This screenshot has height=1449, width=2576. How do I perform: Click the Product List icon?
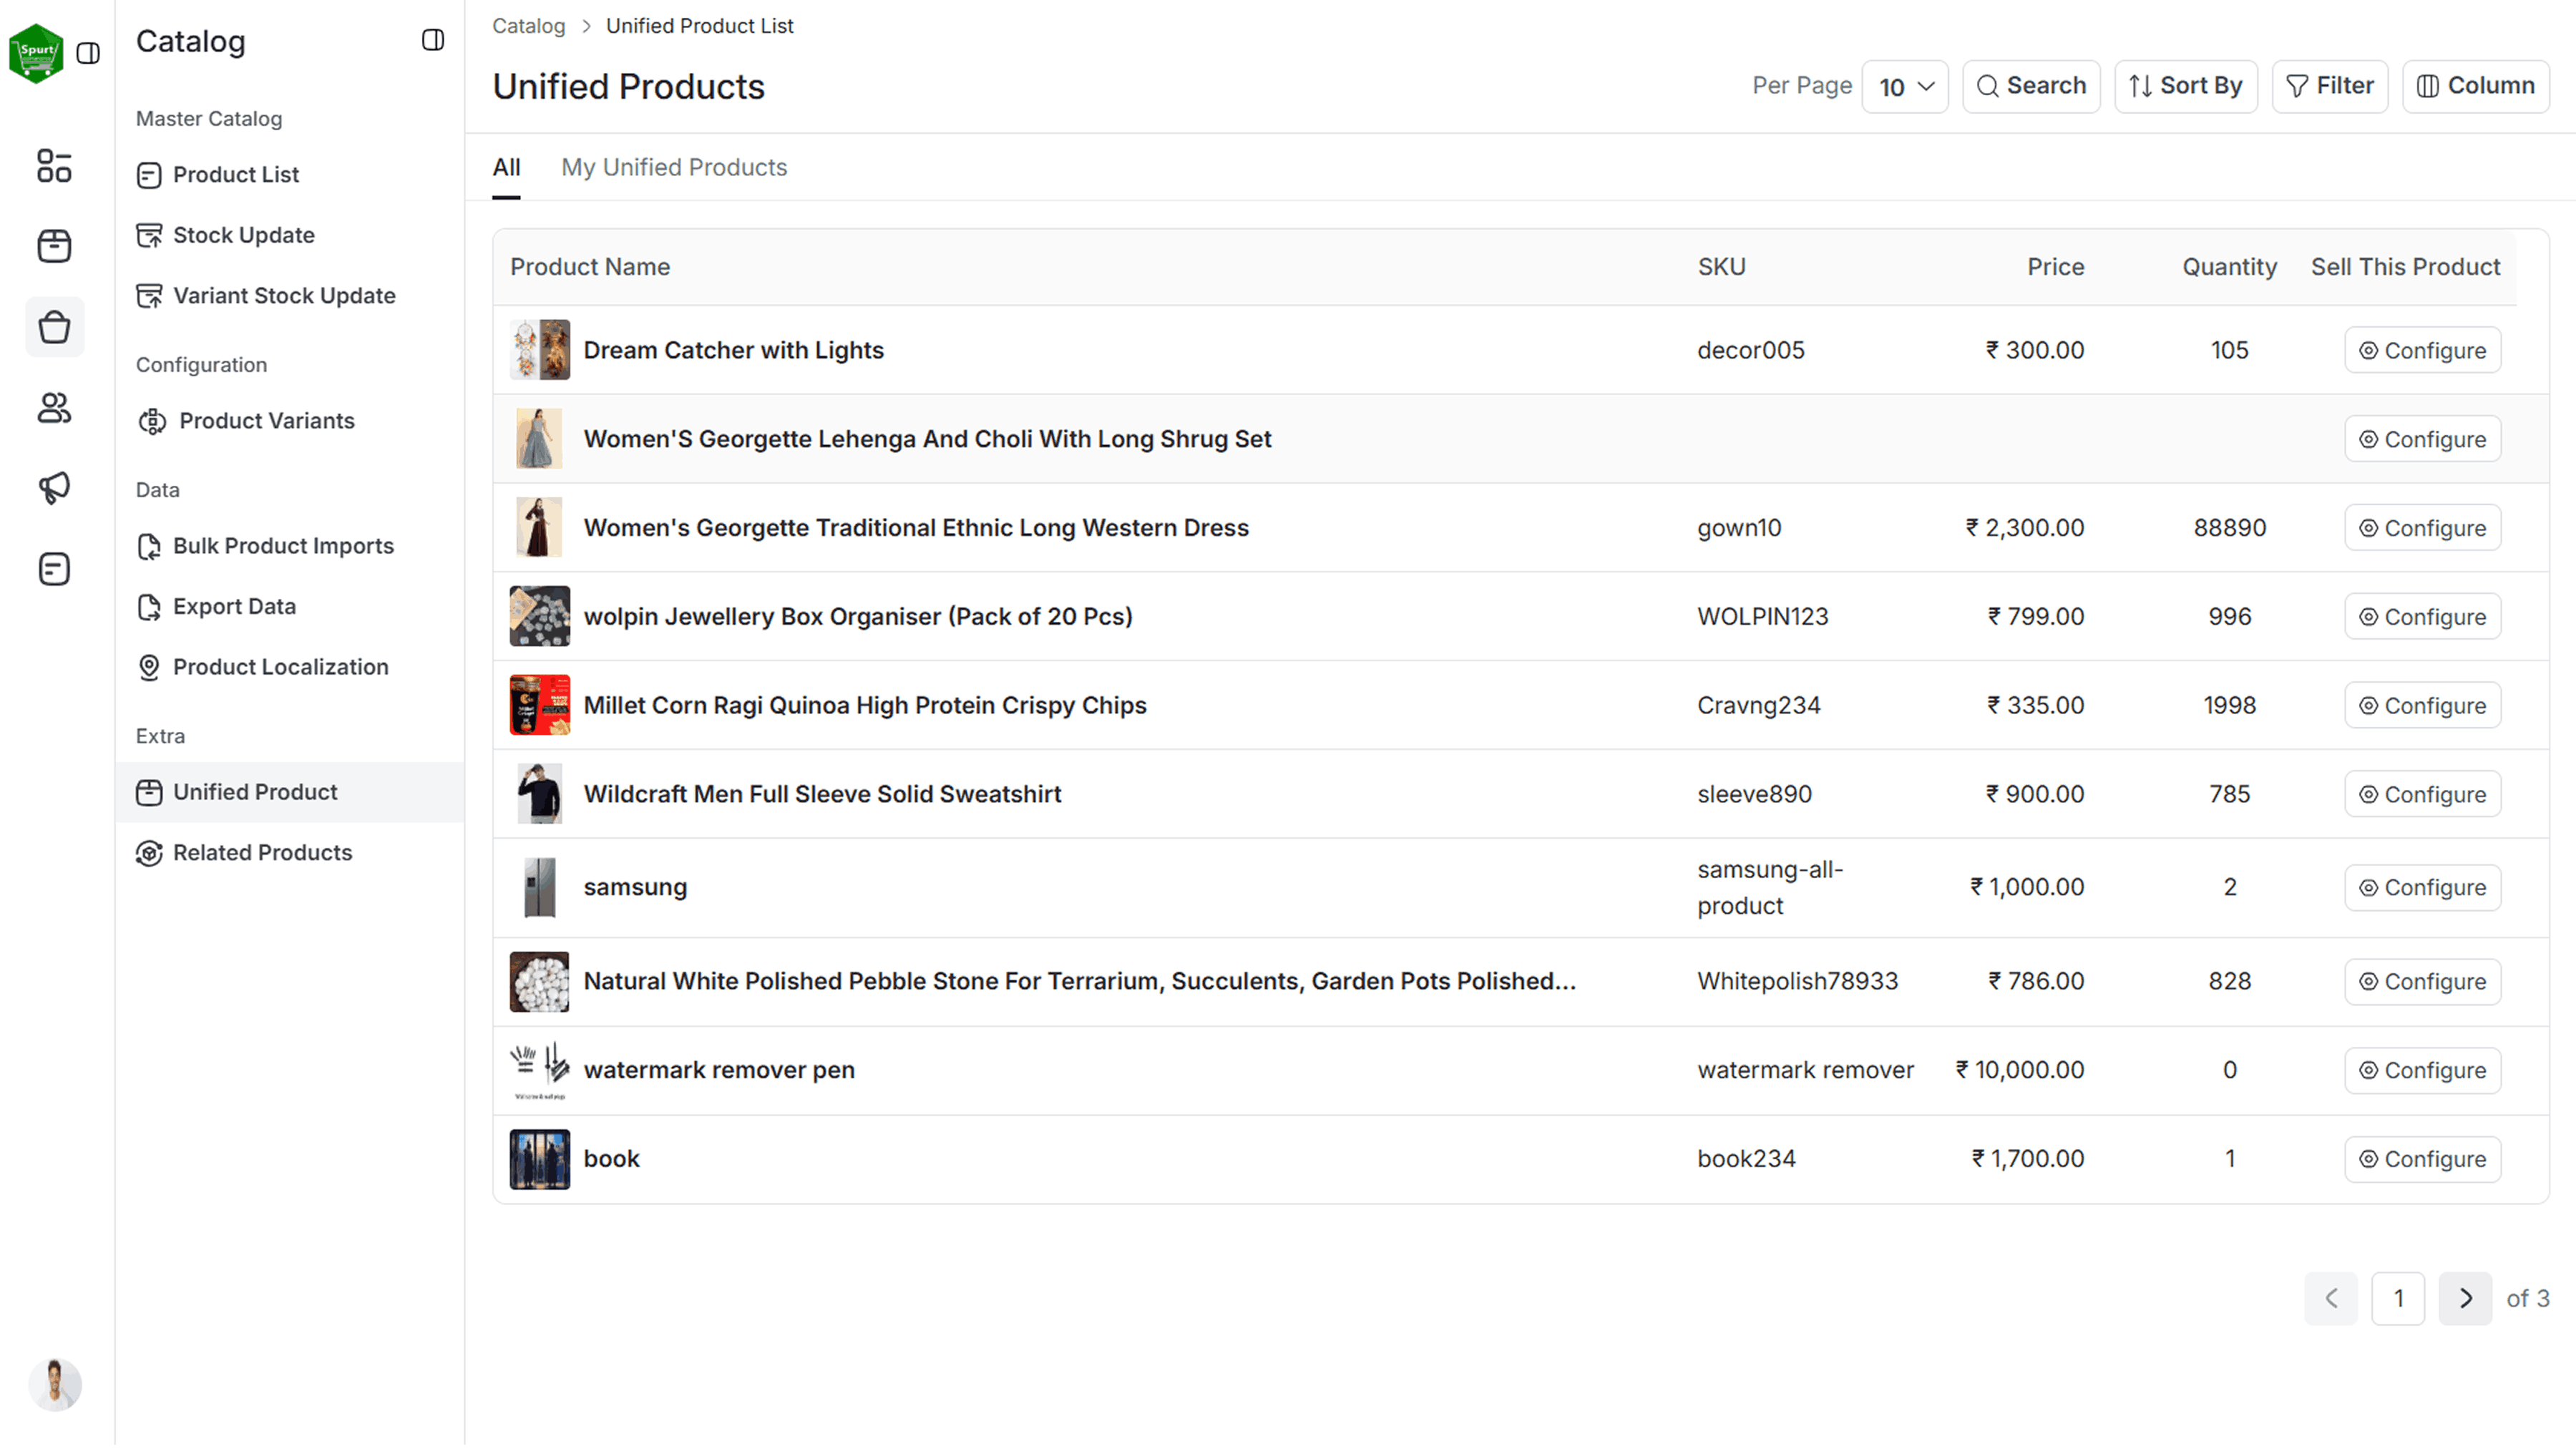pos(149,175)
